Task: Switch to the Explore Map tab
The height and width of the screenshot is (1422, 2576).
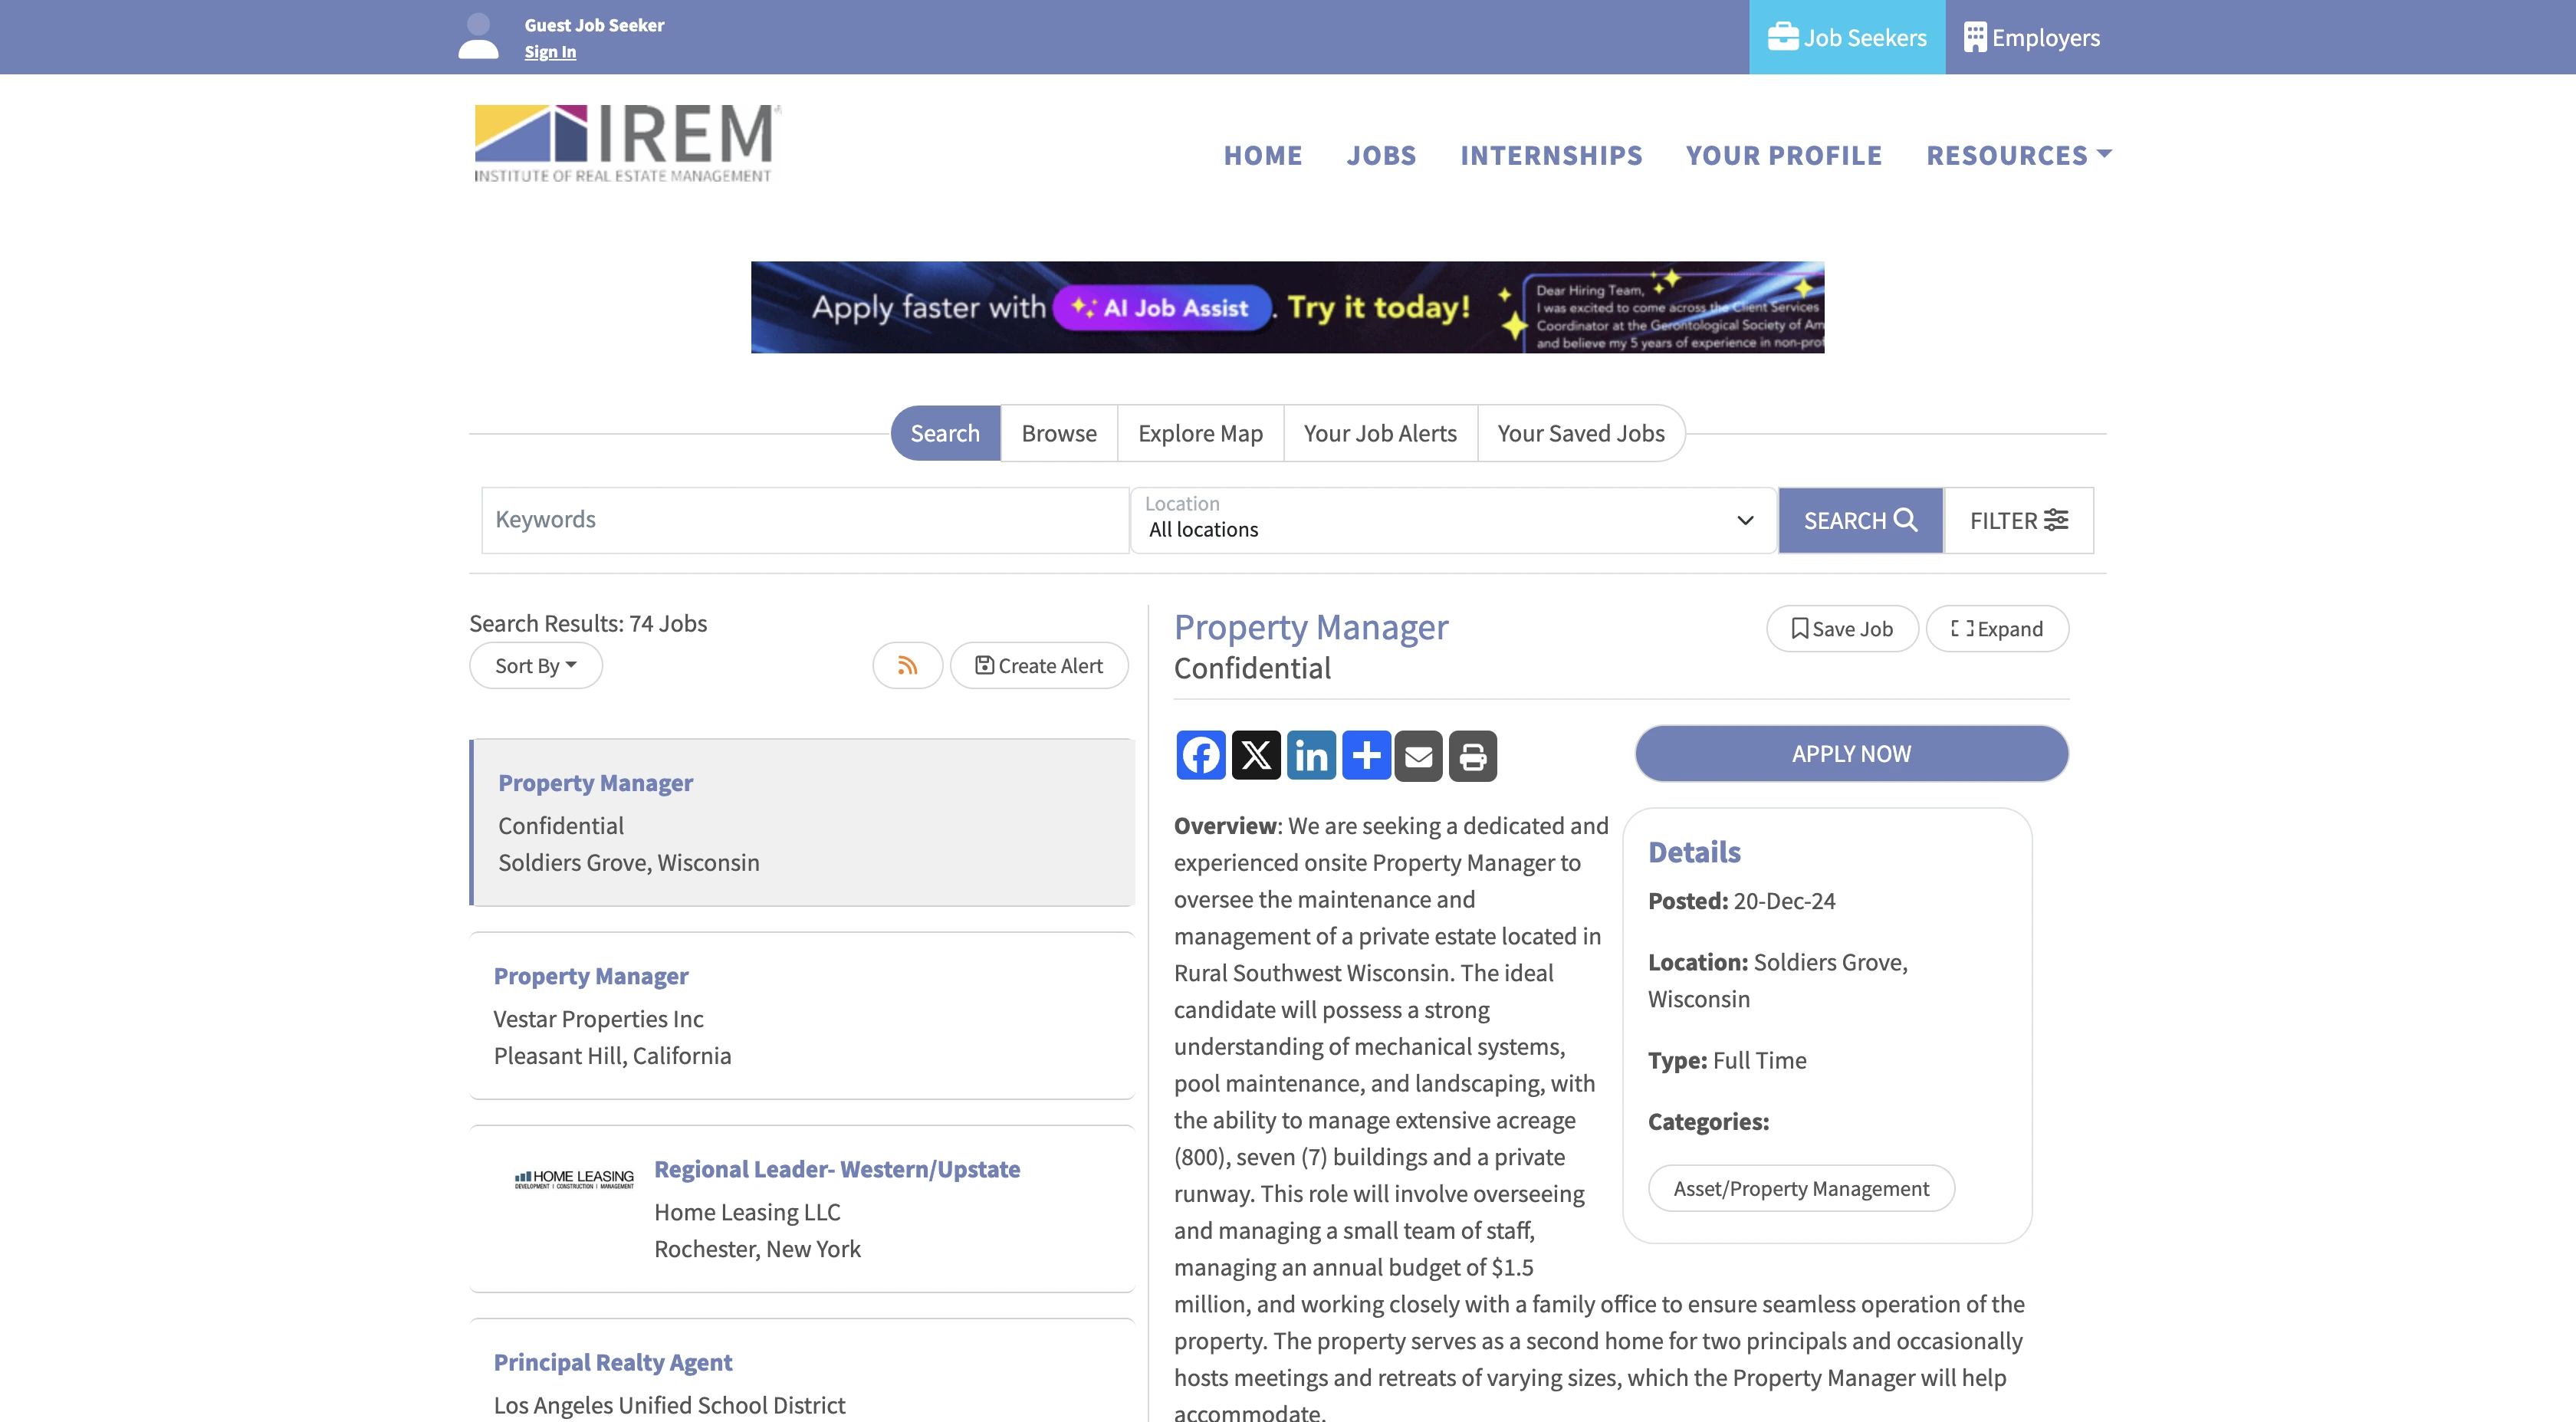Action: pyautogui.click(x=1199, y=433)
